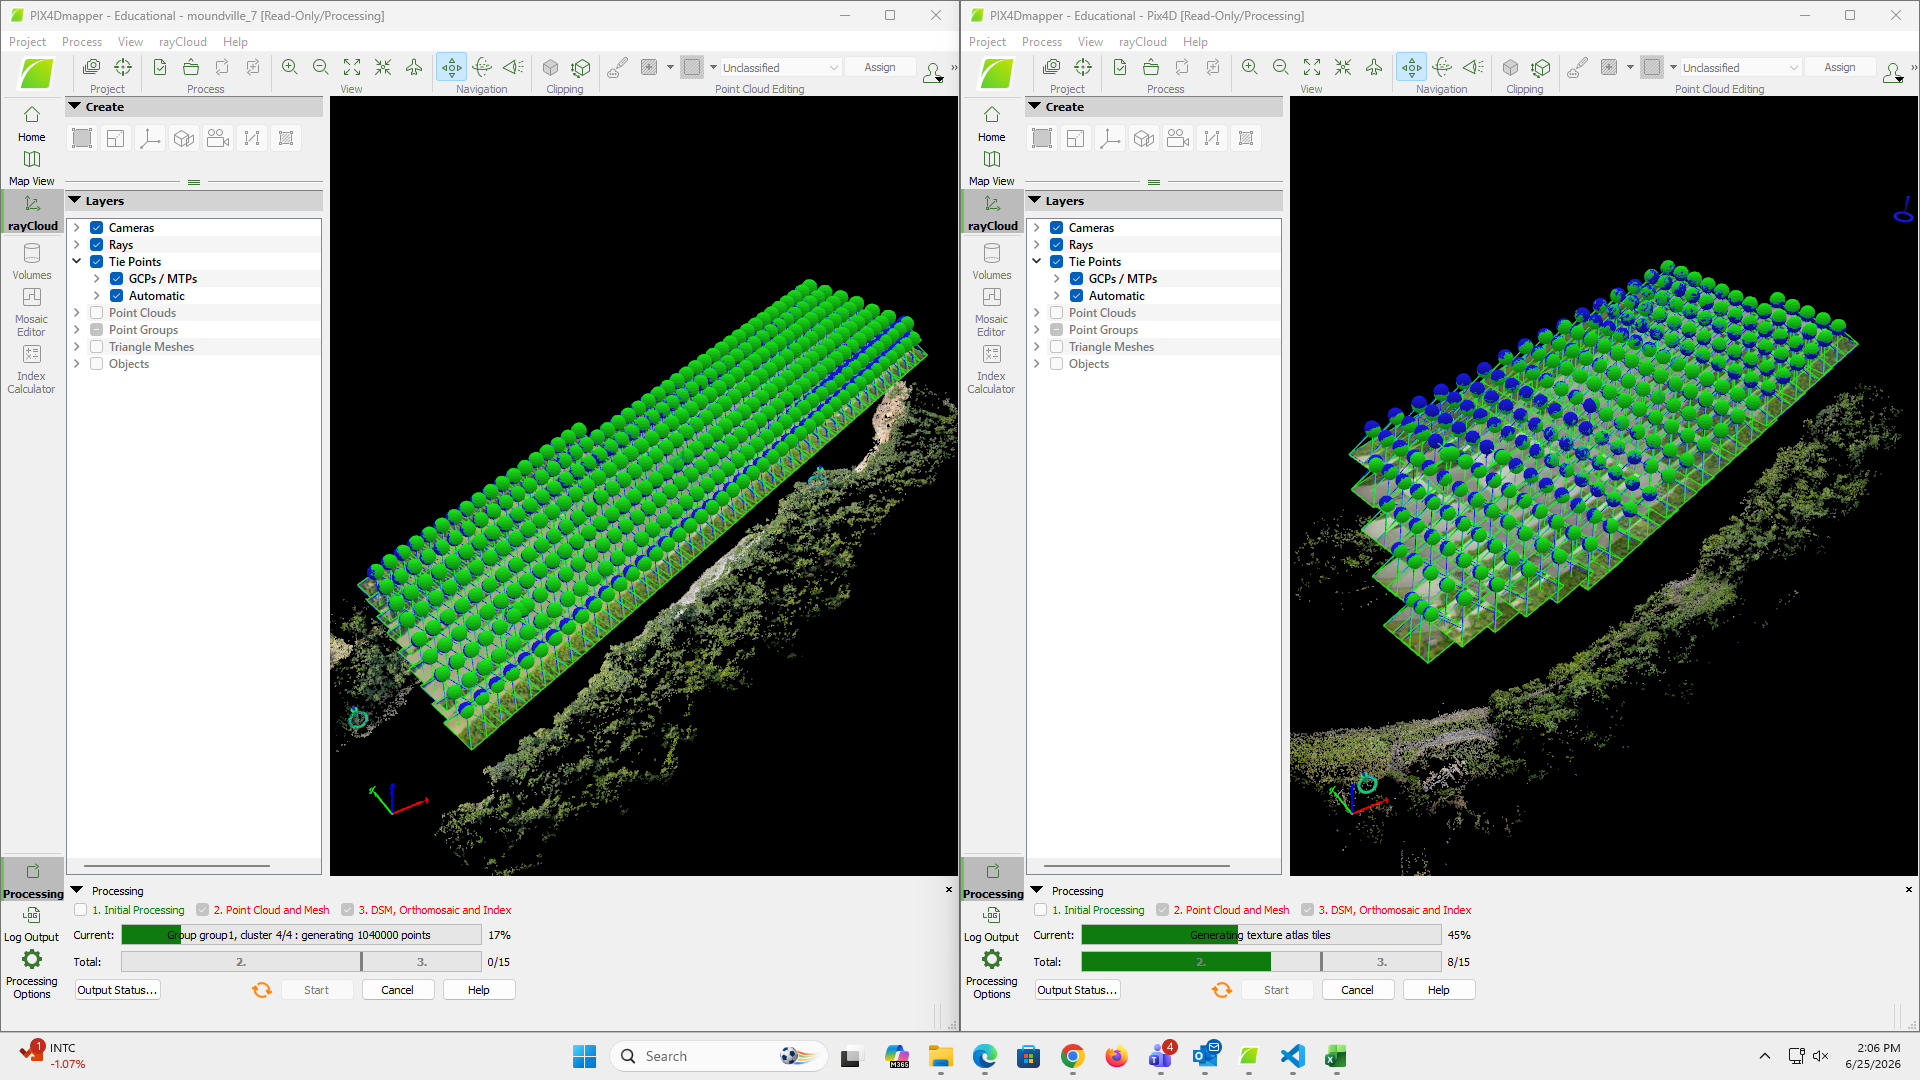
Task: Open View menu in left window
Action: coord(130,42)
